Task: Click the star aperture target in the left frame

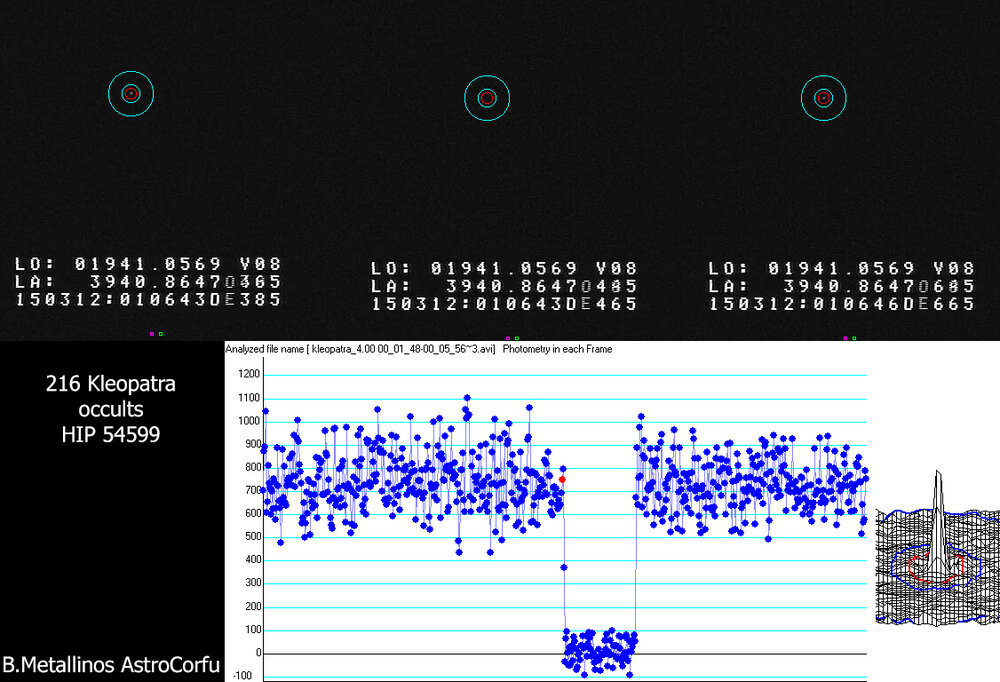Action: (130, 93)
